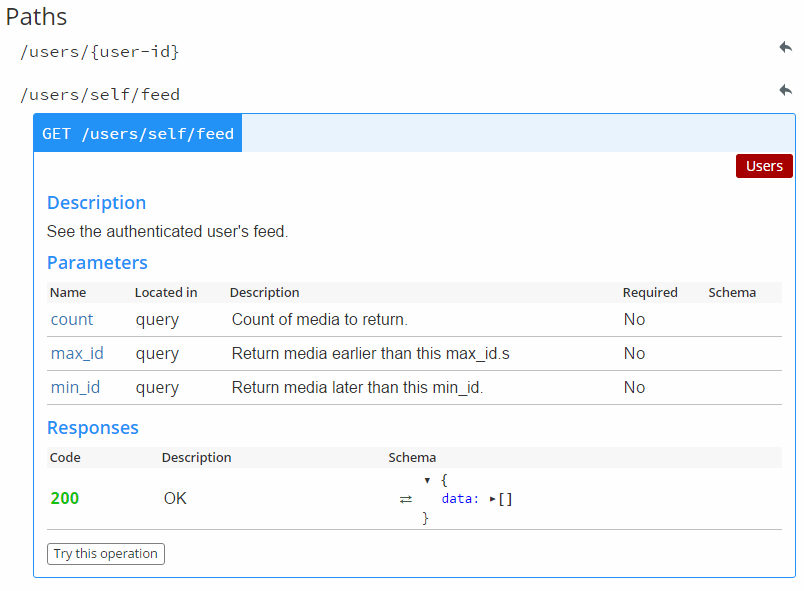Click the 'No' required value for count
The width and height of the screenshot is (804, 591).
click(634, 319)
